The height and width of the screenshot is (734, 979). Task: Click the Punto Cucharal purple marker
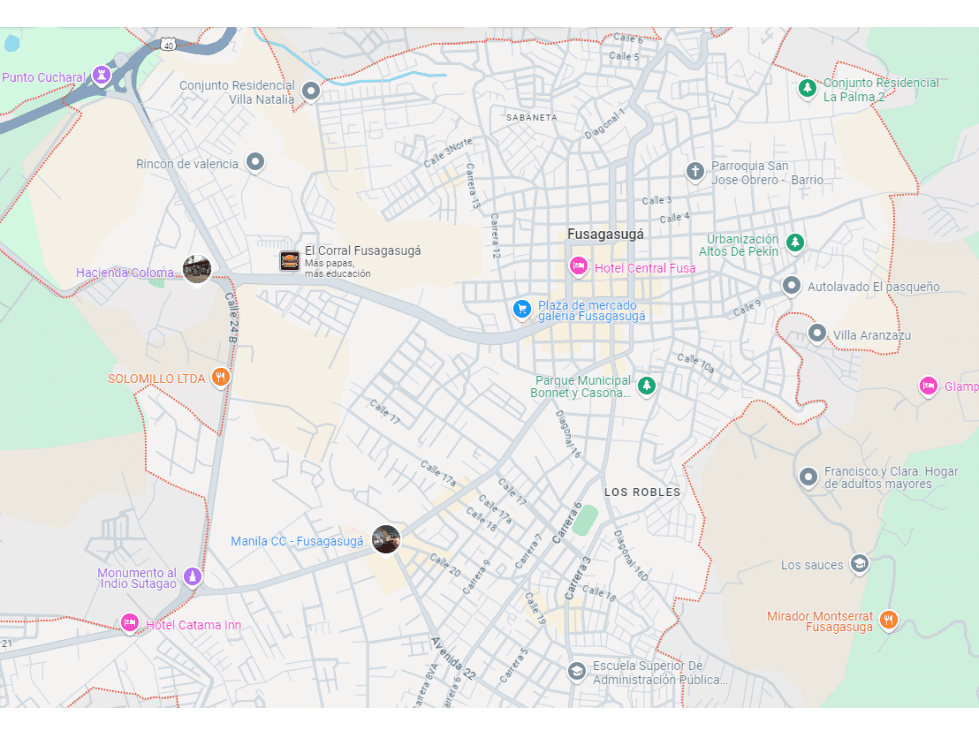pos(101,75)
